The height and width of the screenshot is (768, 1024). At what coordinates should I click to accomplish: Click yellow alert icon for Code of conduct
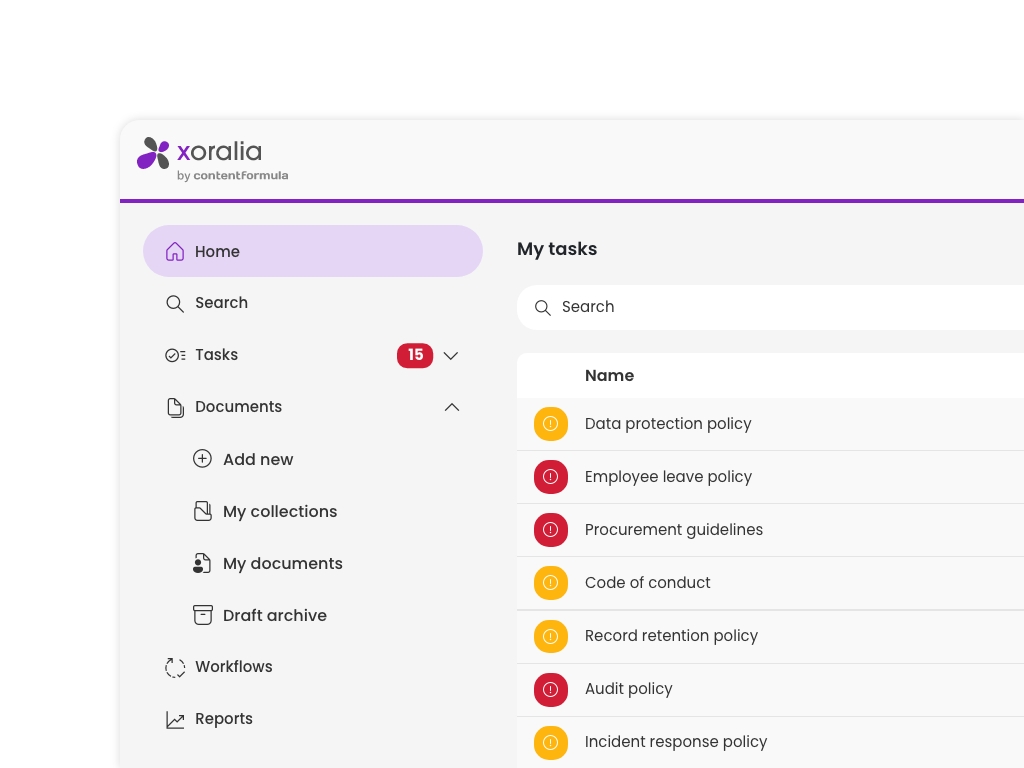[551, 583]
